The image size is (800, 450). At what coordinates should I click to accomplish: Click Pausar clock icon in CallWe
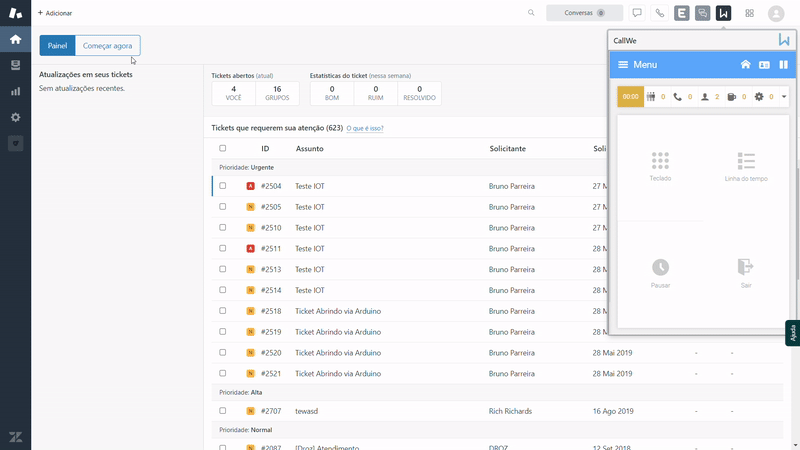click(x=660, y=273)
